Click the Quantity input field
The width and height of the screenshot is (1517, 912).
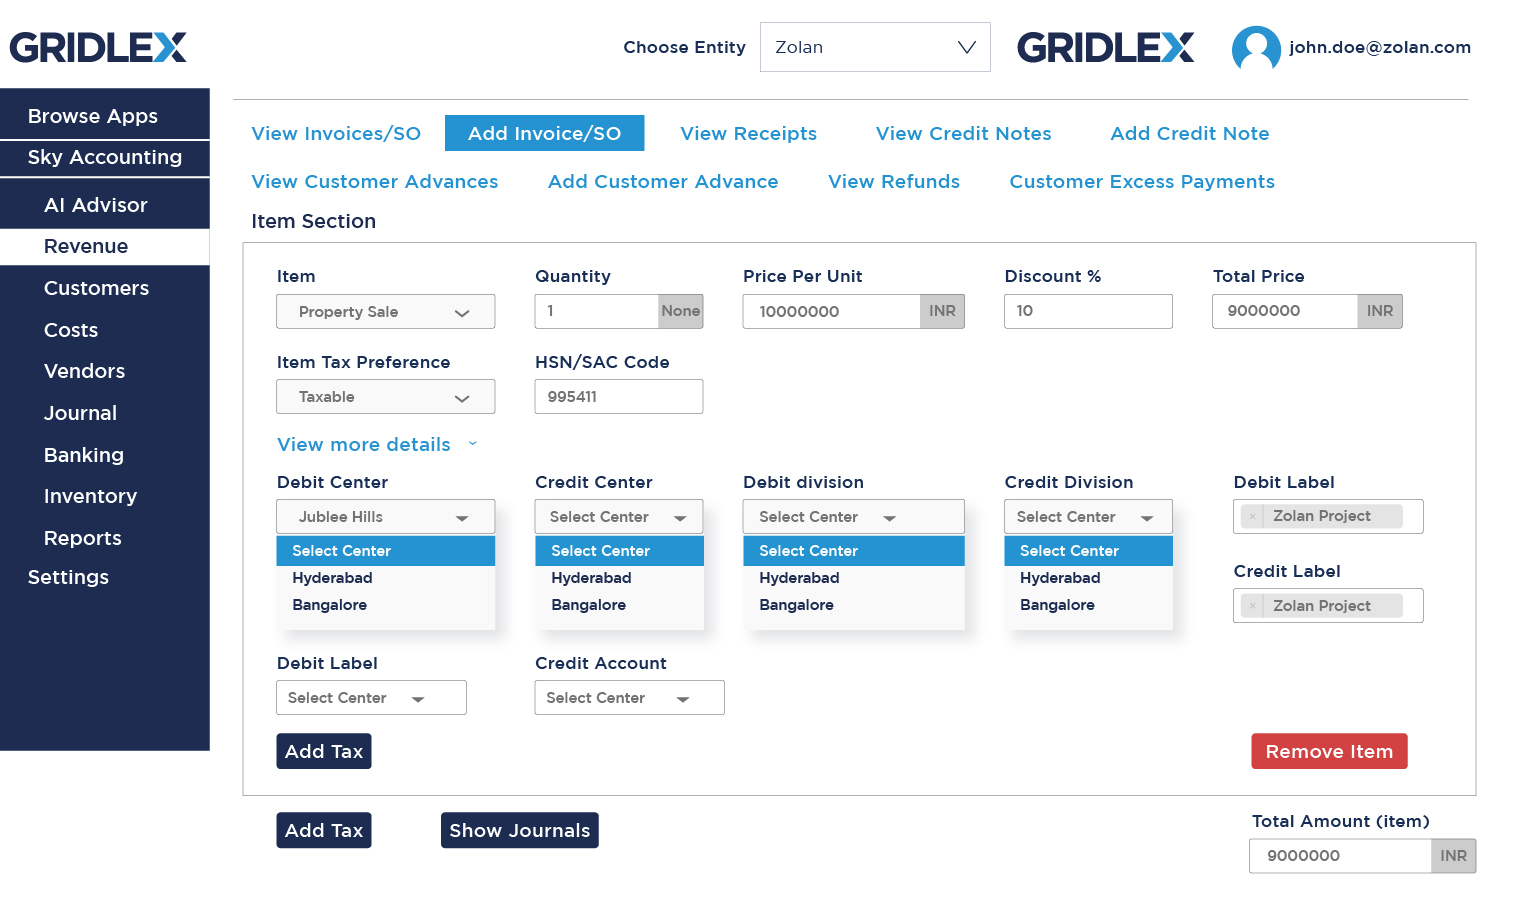(x=597, y=311)
